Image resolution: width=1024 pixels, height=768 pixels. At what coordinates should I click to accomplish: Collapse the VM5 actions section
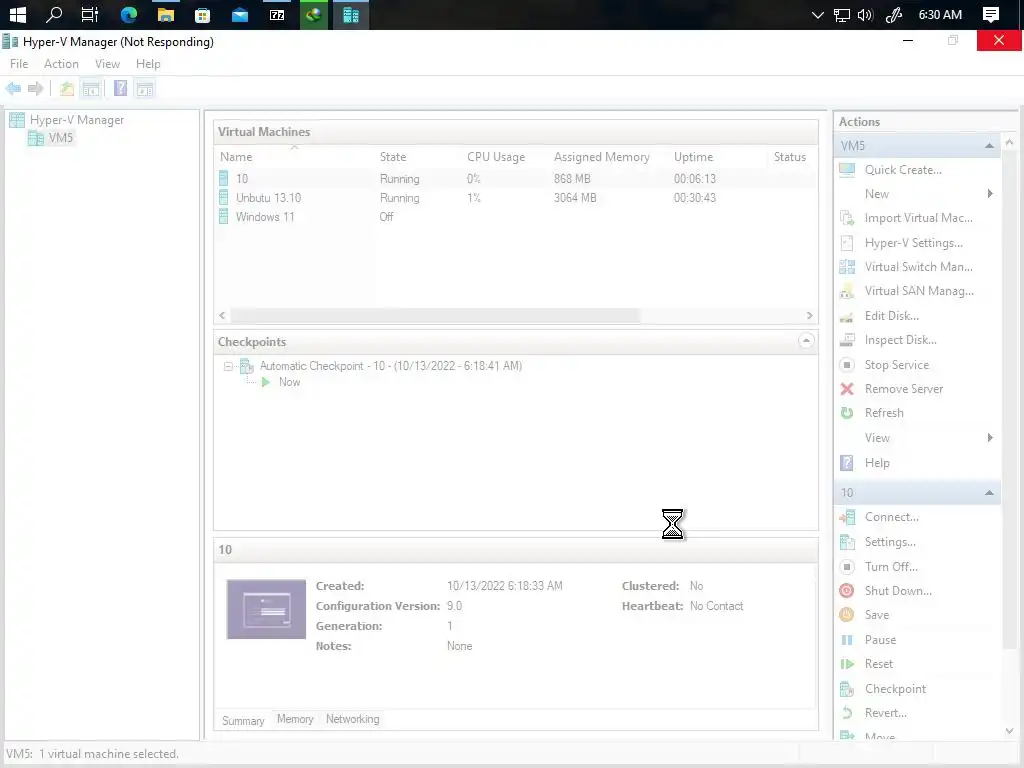click(x=989, y=146)
